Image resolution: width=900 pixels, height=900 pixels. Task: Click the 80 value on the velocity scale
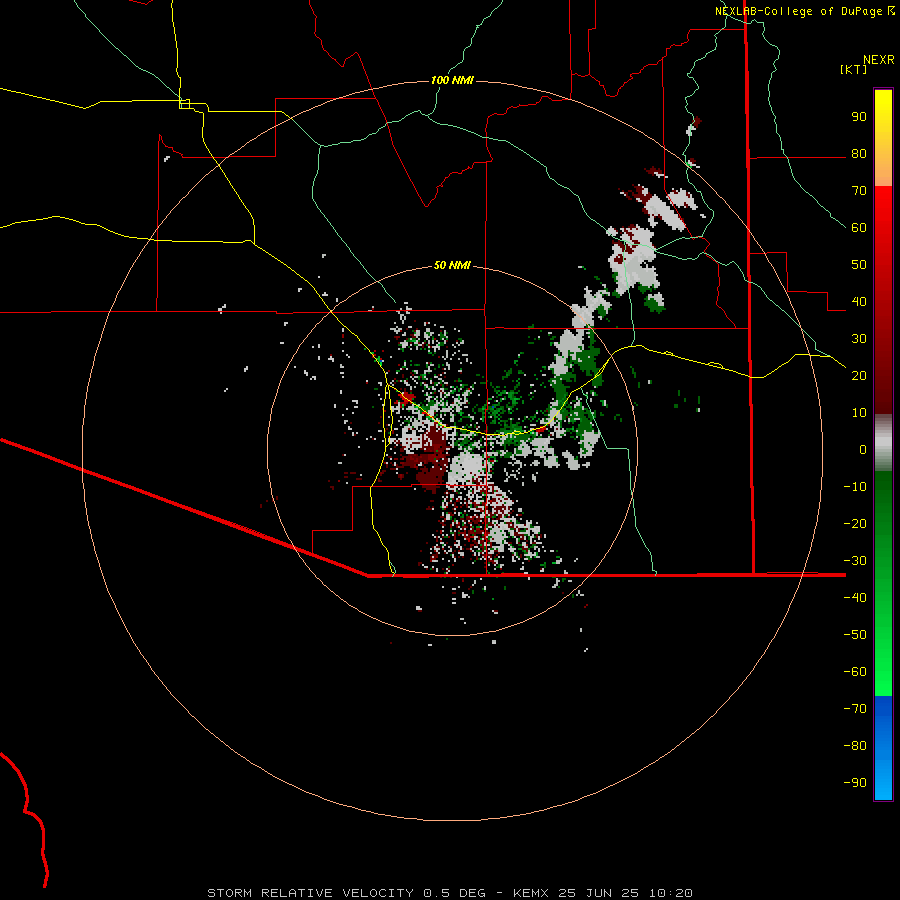click(859, 154)
